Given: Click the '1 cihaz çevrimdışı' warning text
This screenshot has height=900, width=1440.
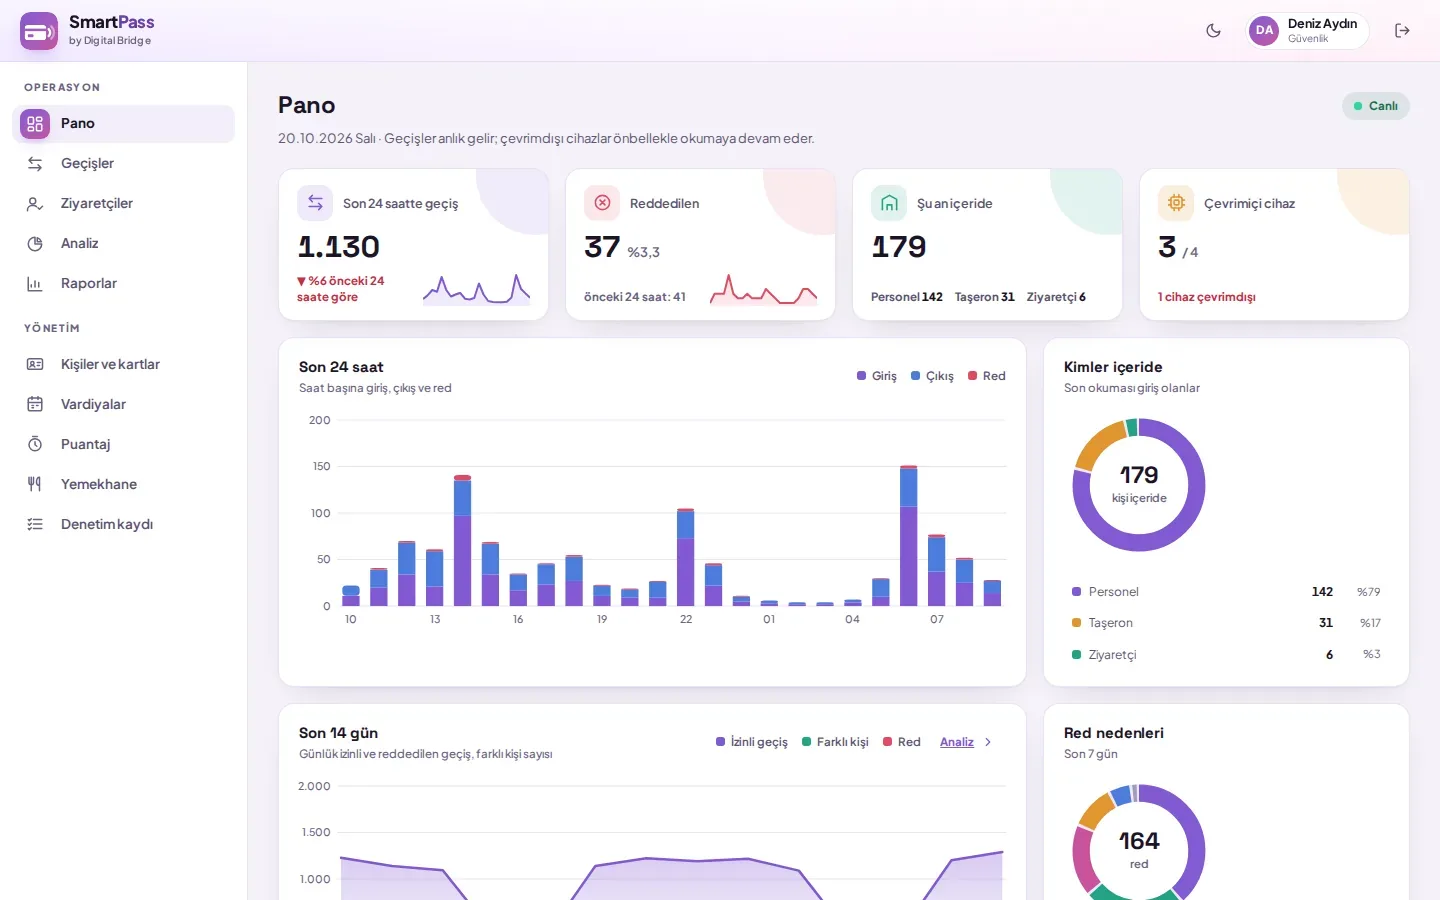Looking at the screenshot, I should 1207,297.
